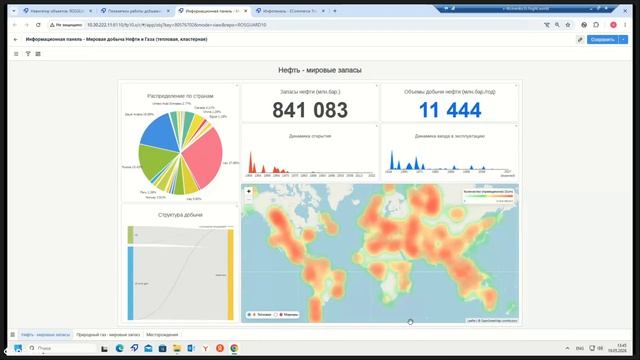The image size is (640, 360).
Task: Open the Месторождения sheet tab
Action: point(162,335)
